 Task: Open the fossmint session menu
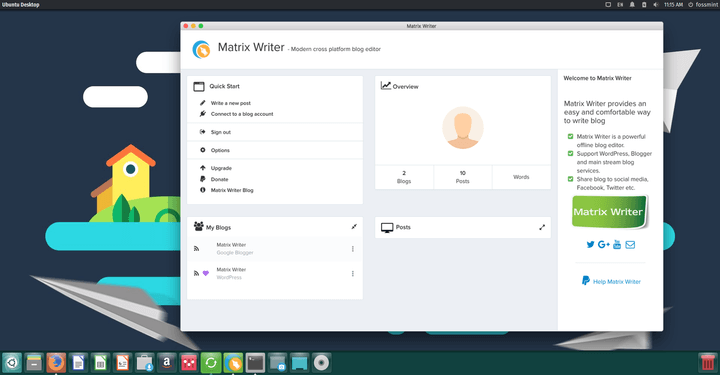coord(703,5)
